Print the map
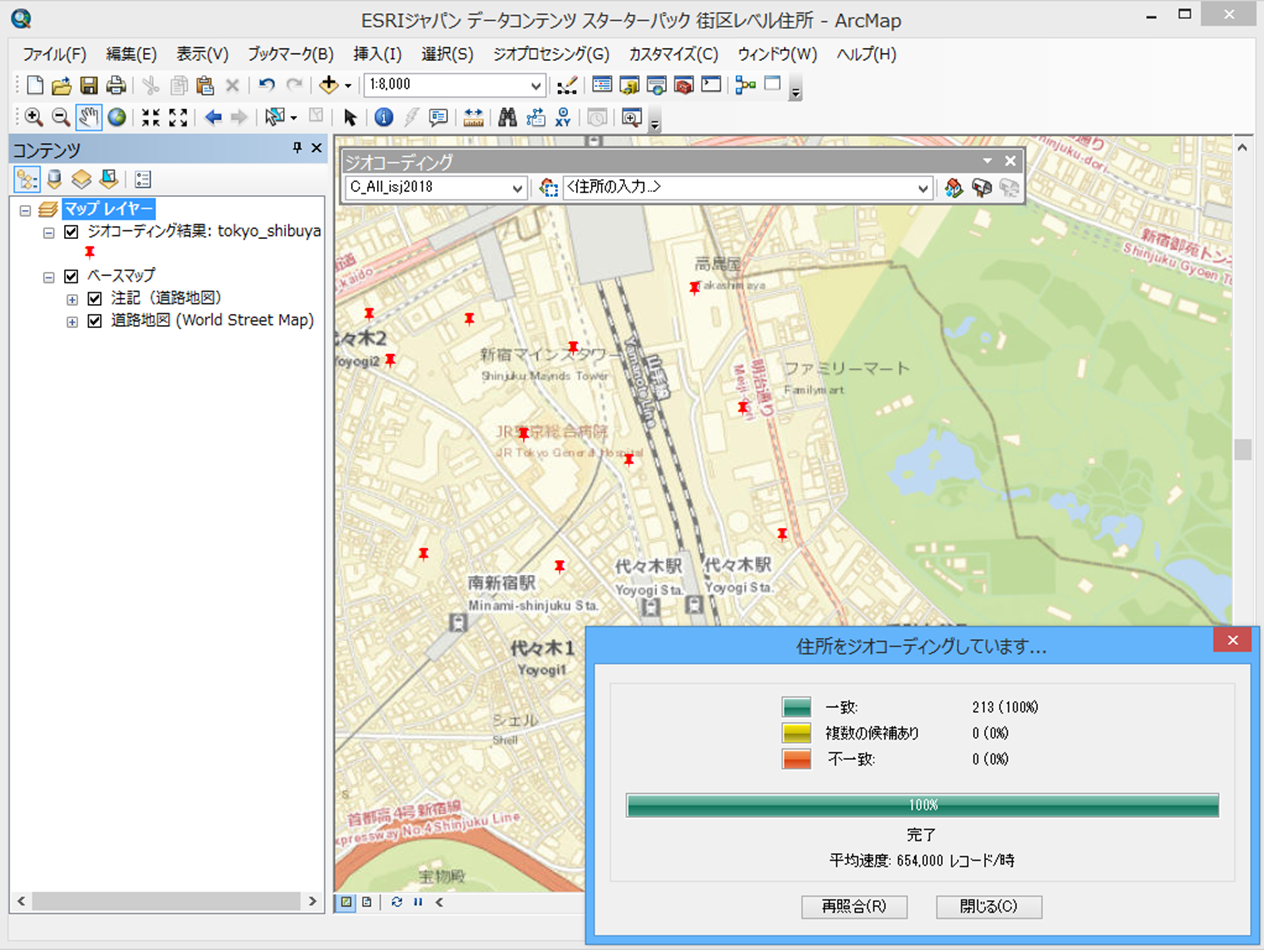The height and width of the screenshot is (950, 1264). point(116,85)
